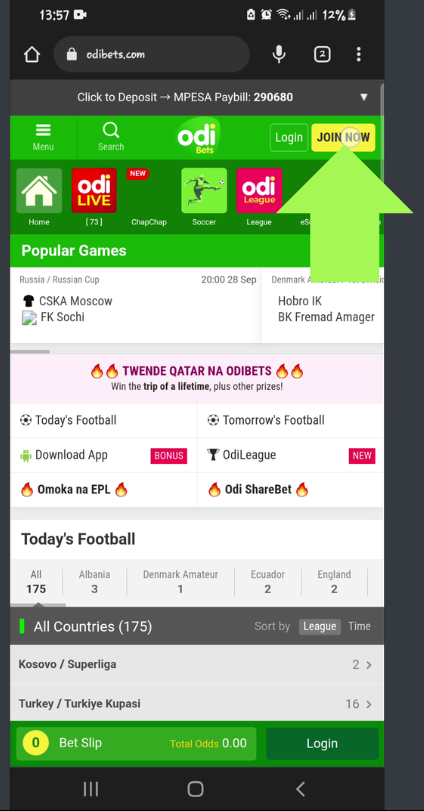Open the Home house icon
Image resolution: width=424 pixels, height=811 pixels.
(x=39, y=190)
